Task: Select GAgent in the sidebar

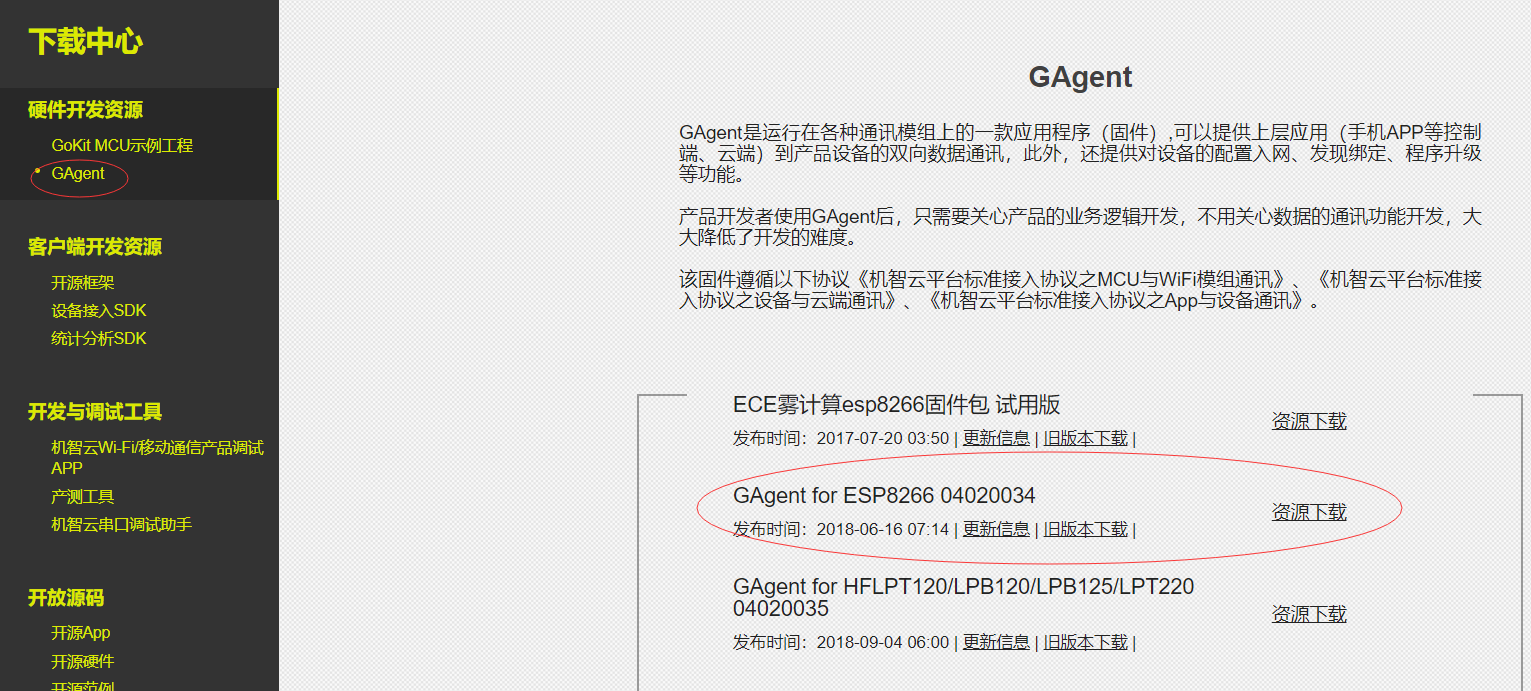Action: pyautogui.click(x=78, y=173)
